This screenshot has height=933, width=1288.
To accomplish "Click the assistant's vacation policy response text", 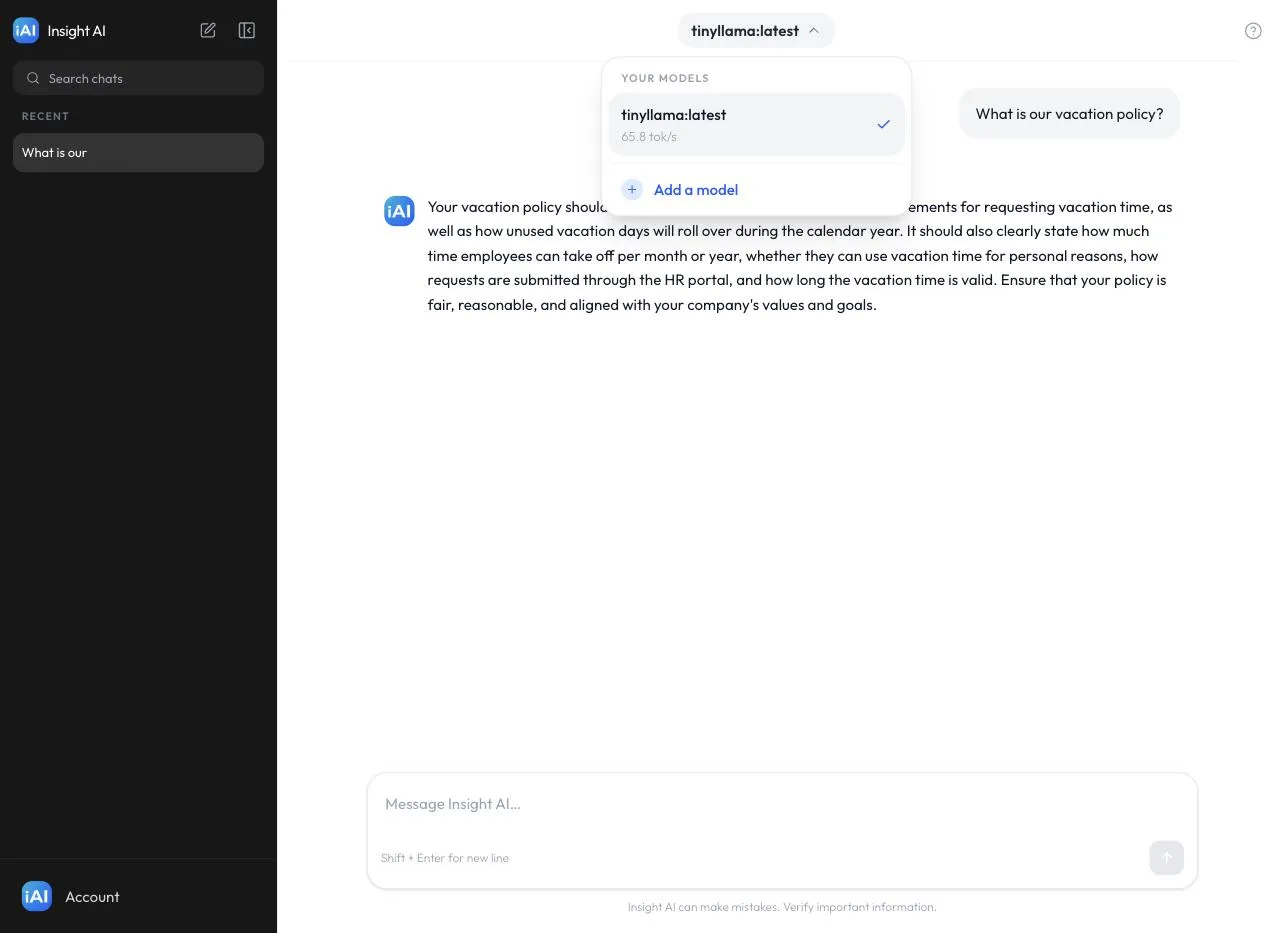I will (800, 255).
